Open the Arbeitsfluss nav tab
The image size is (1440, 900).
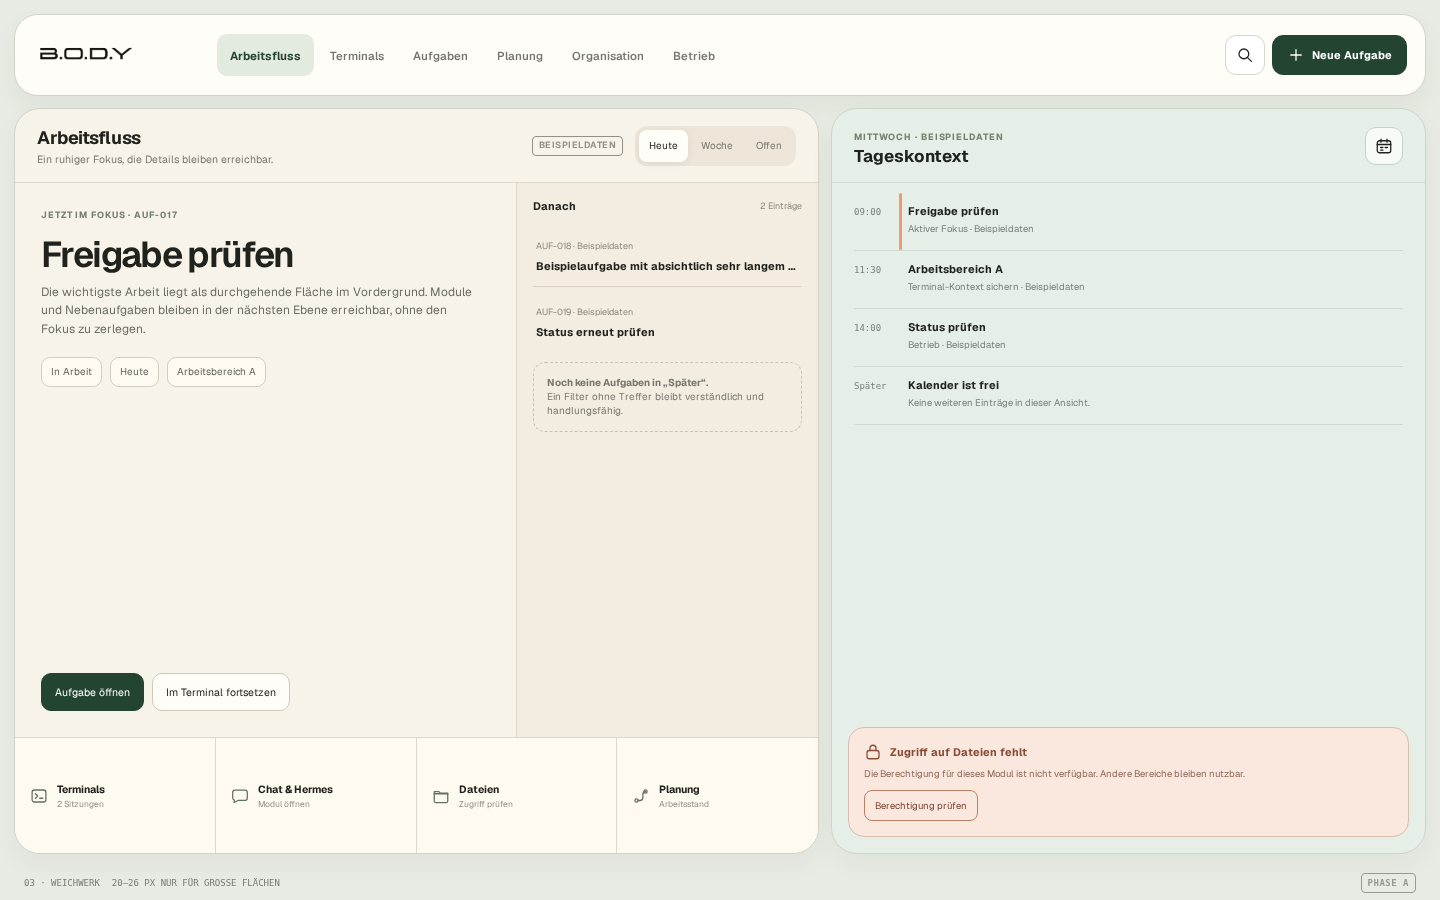pos(265,55)
